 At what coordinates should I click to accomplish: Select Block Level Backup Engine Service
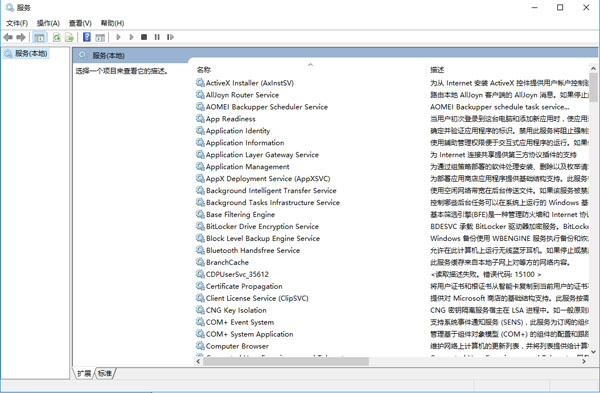(x=263, y=238)
